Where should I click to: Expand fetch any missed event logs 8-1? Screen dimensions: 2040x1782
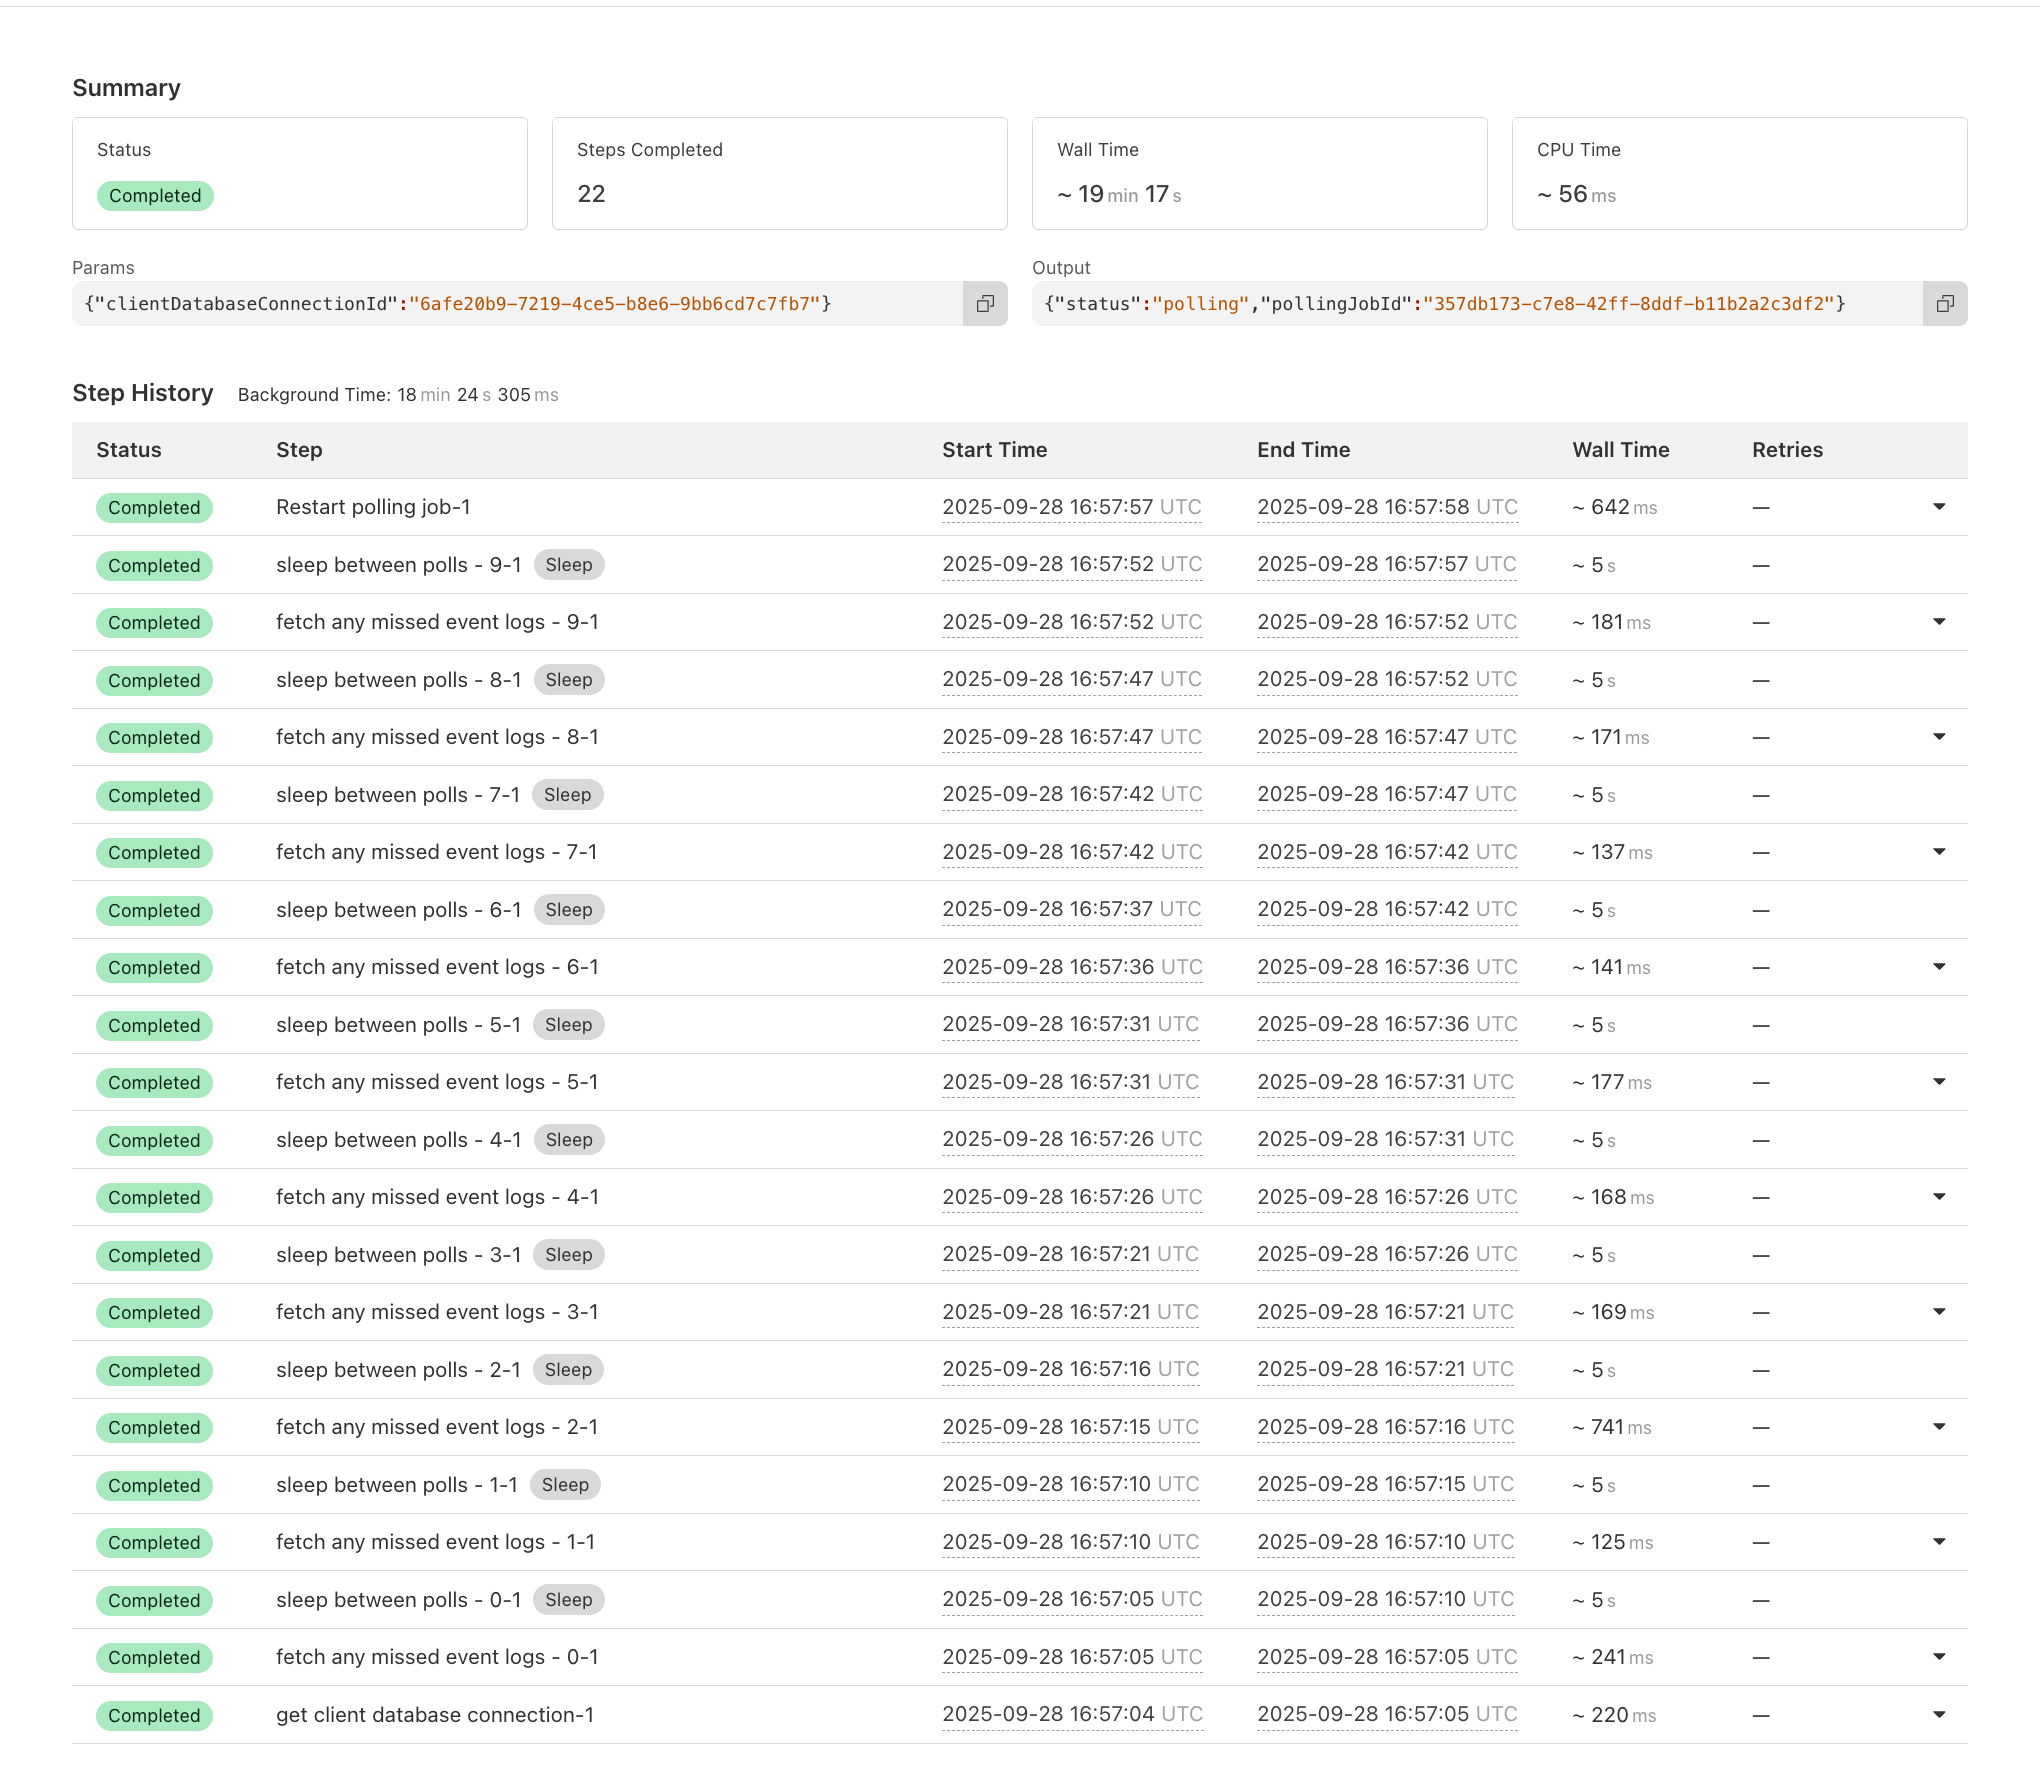(x=1939, y=737)
